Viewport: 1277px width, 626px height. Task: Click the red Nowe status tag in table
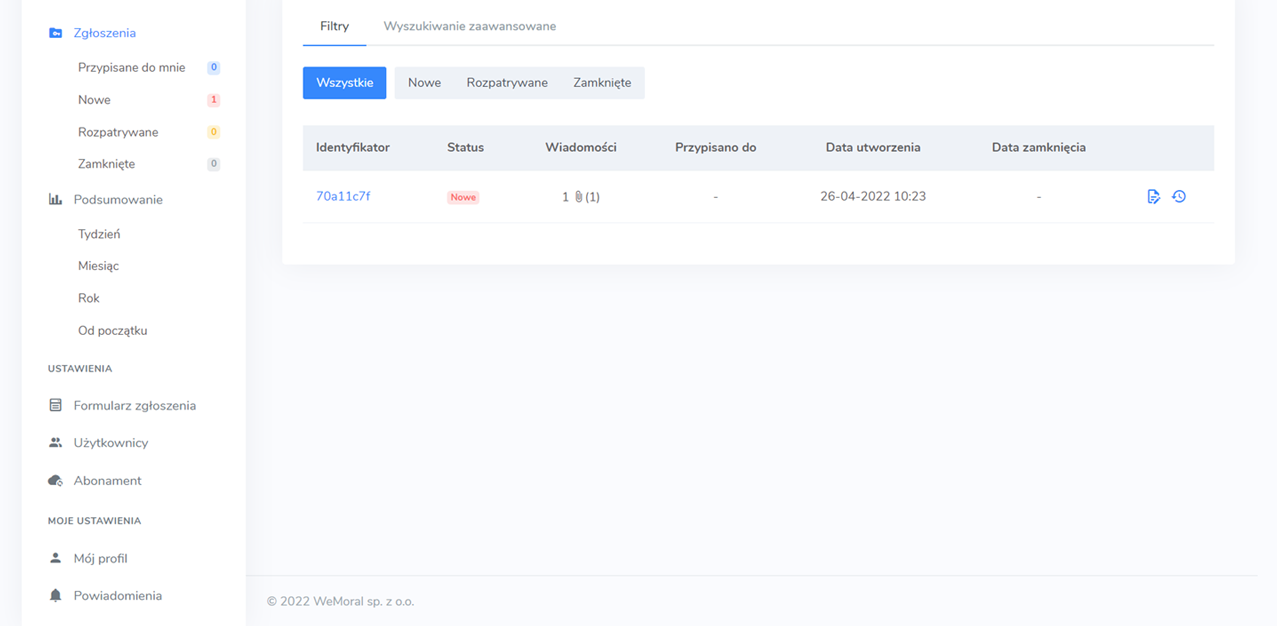[463, 198]
